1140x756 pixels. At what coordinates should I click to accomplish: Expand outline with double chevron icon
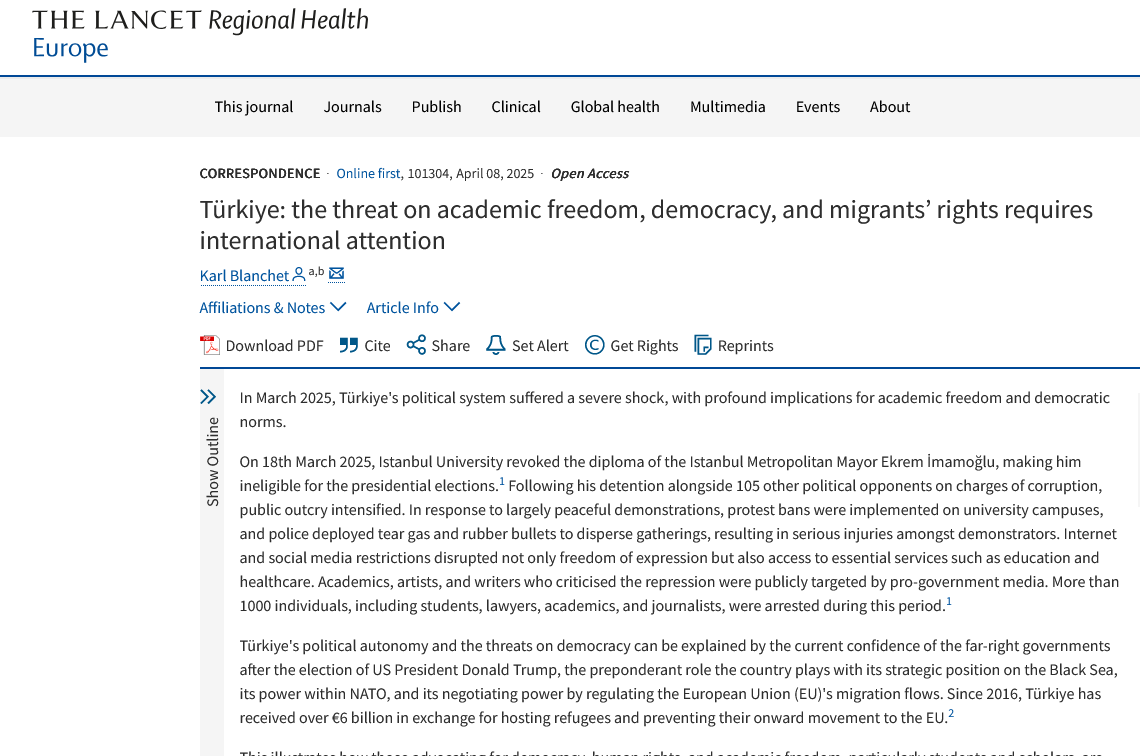coord(208,397)
